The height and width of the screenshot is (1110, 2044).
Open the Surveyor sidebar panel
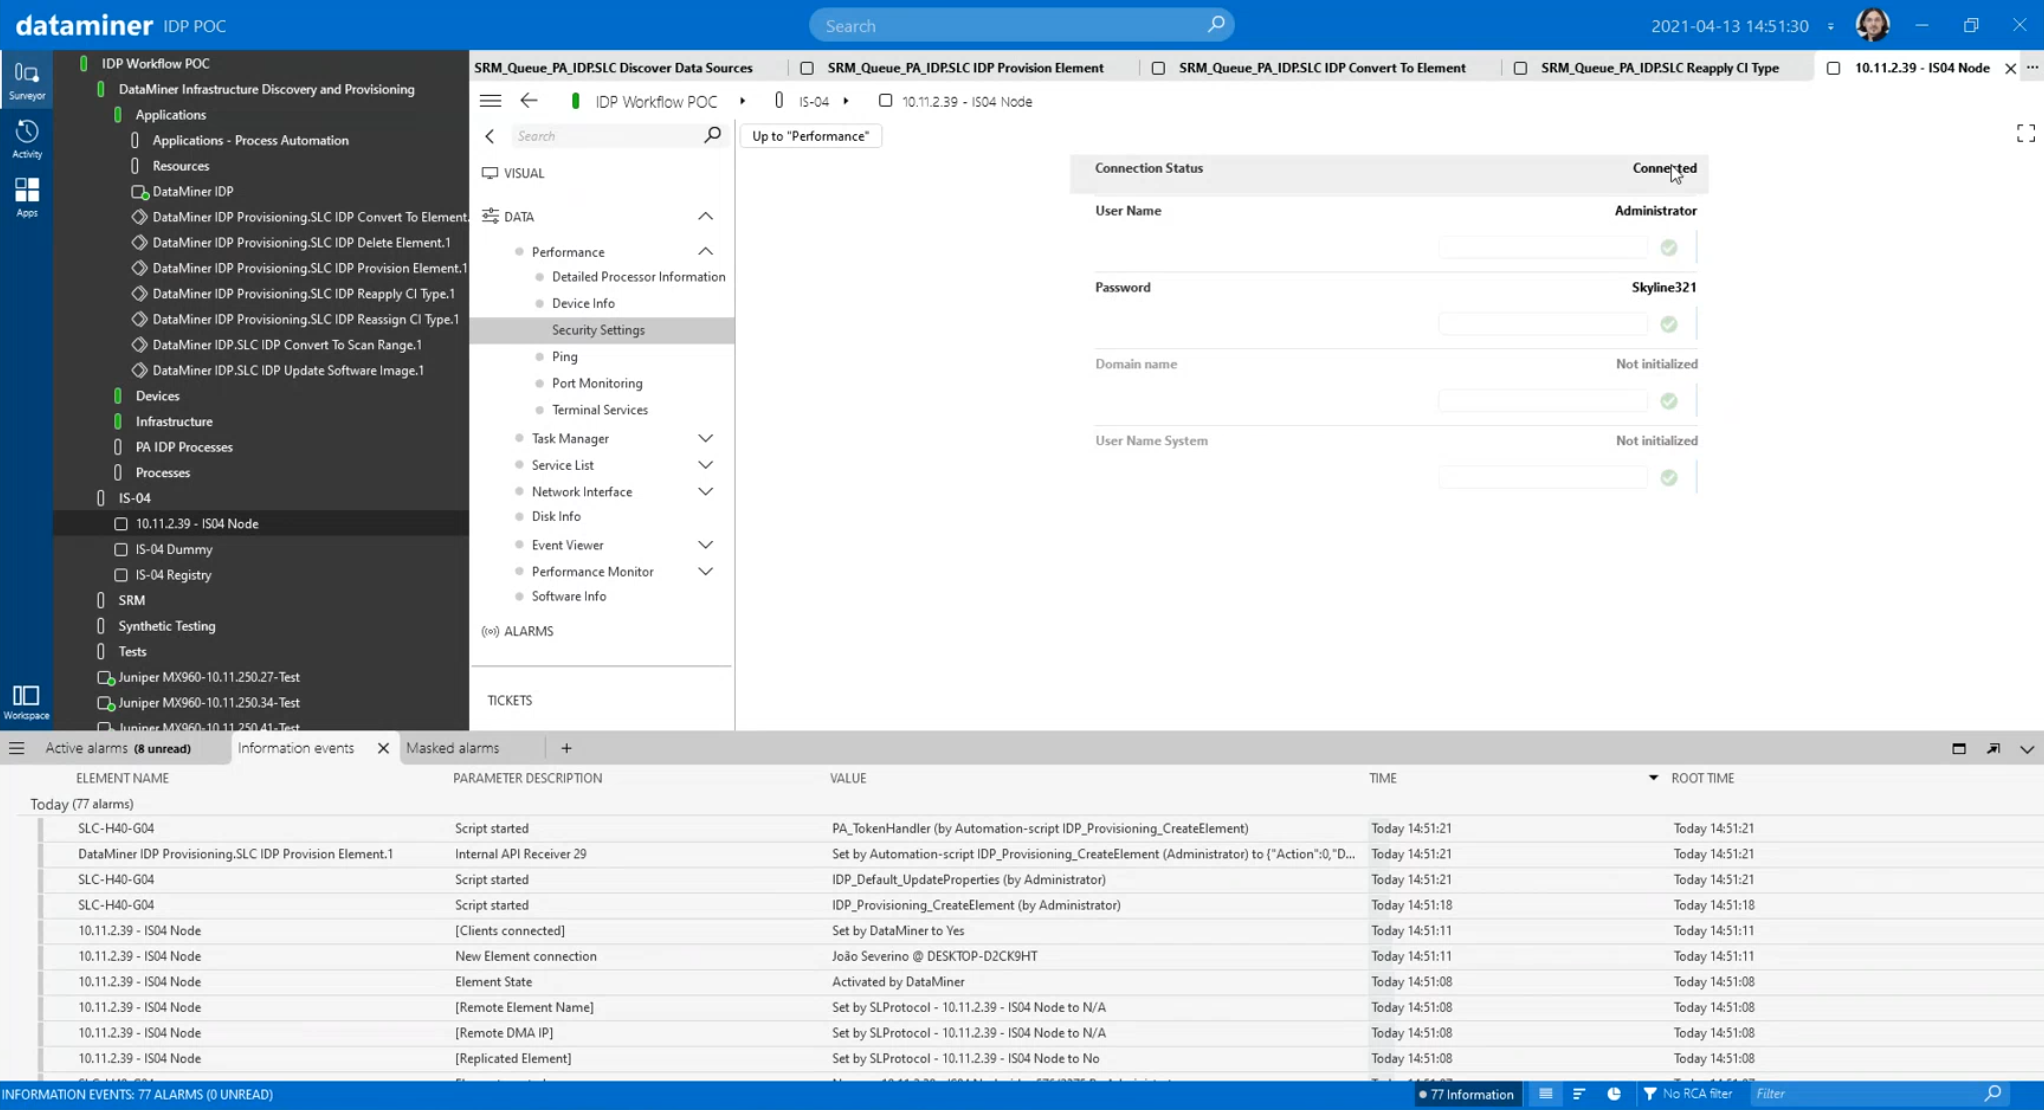[27, 80]
